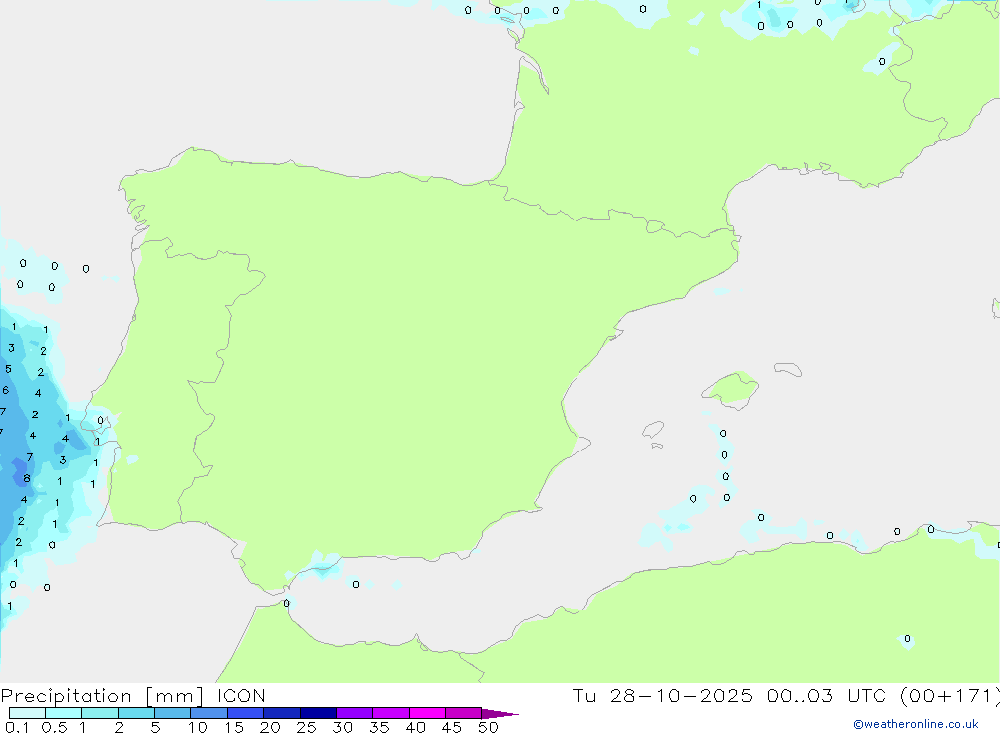Click the 'Precipitation [mm] ICON' title text
The width and height of the screenshot is (1000, 733).
pos(133,696)
